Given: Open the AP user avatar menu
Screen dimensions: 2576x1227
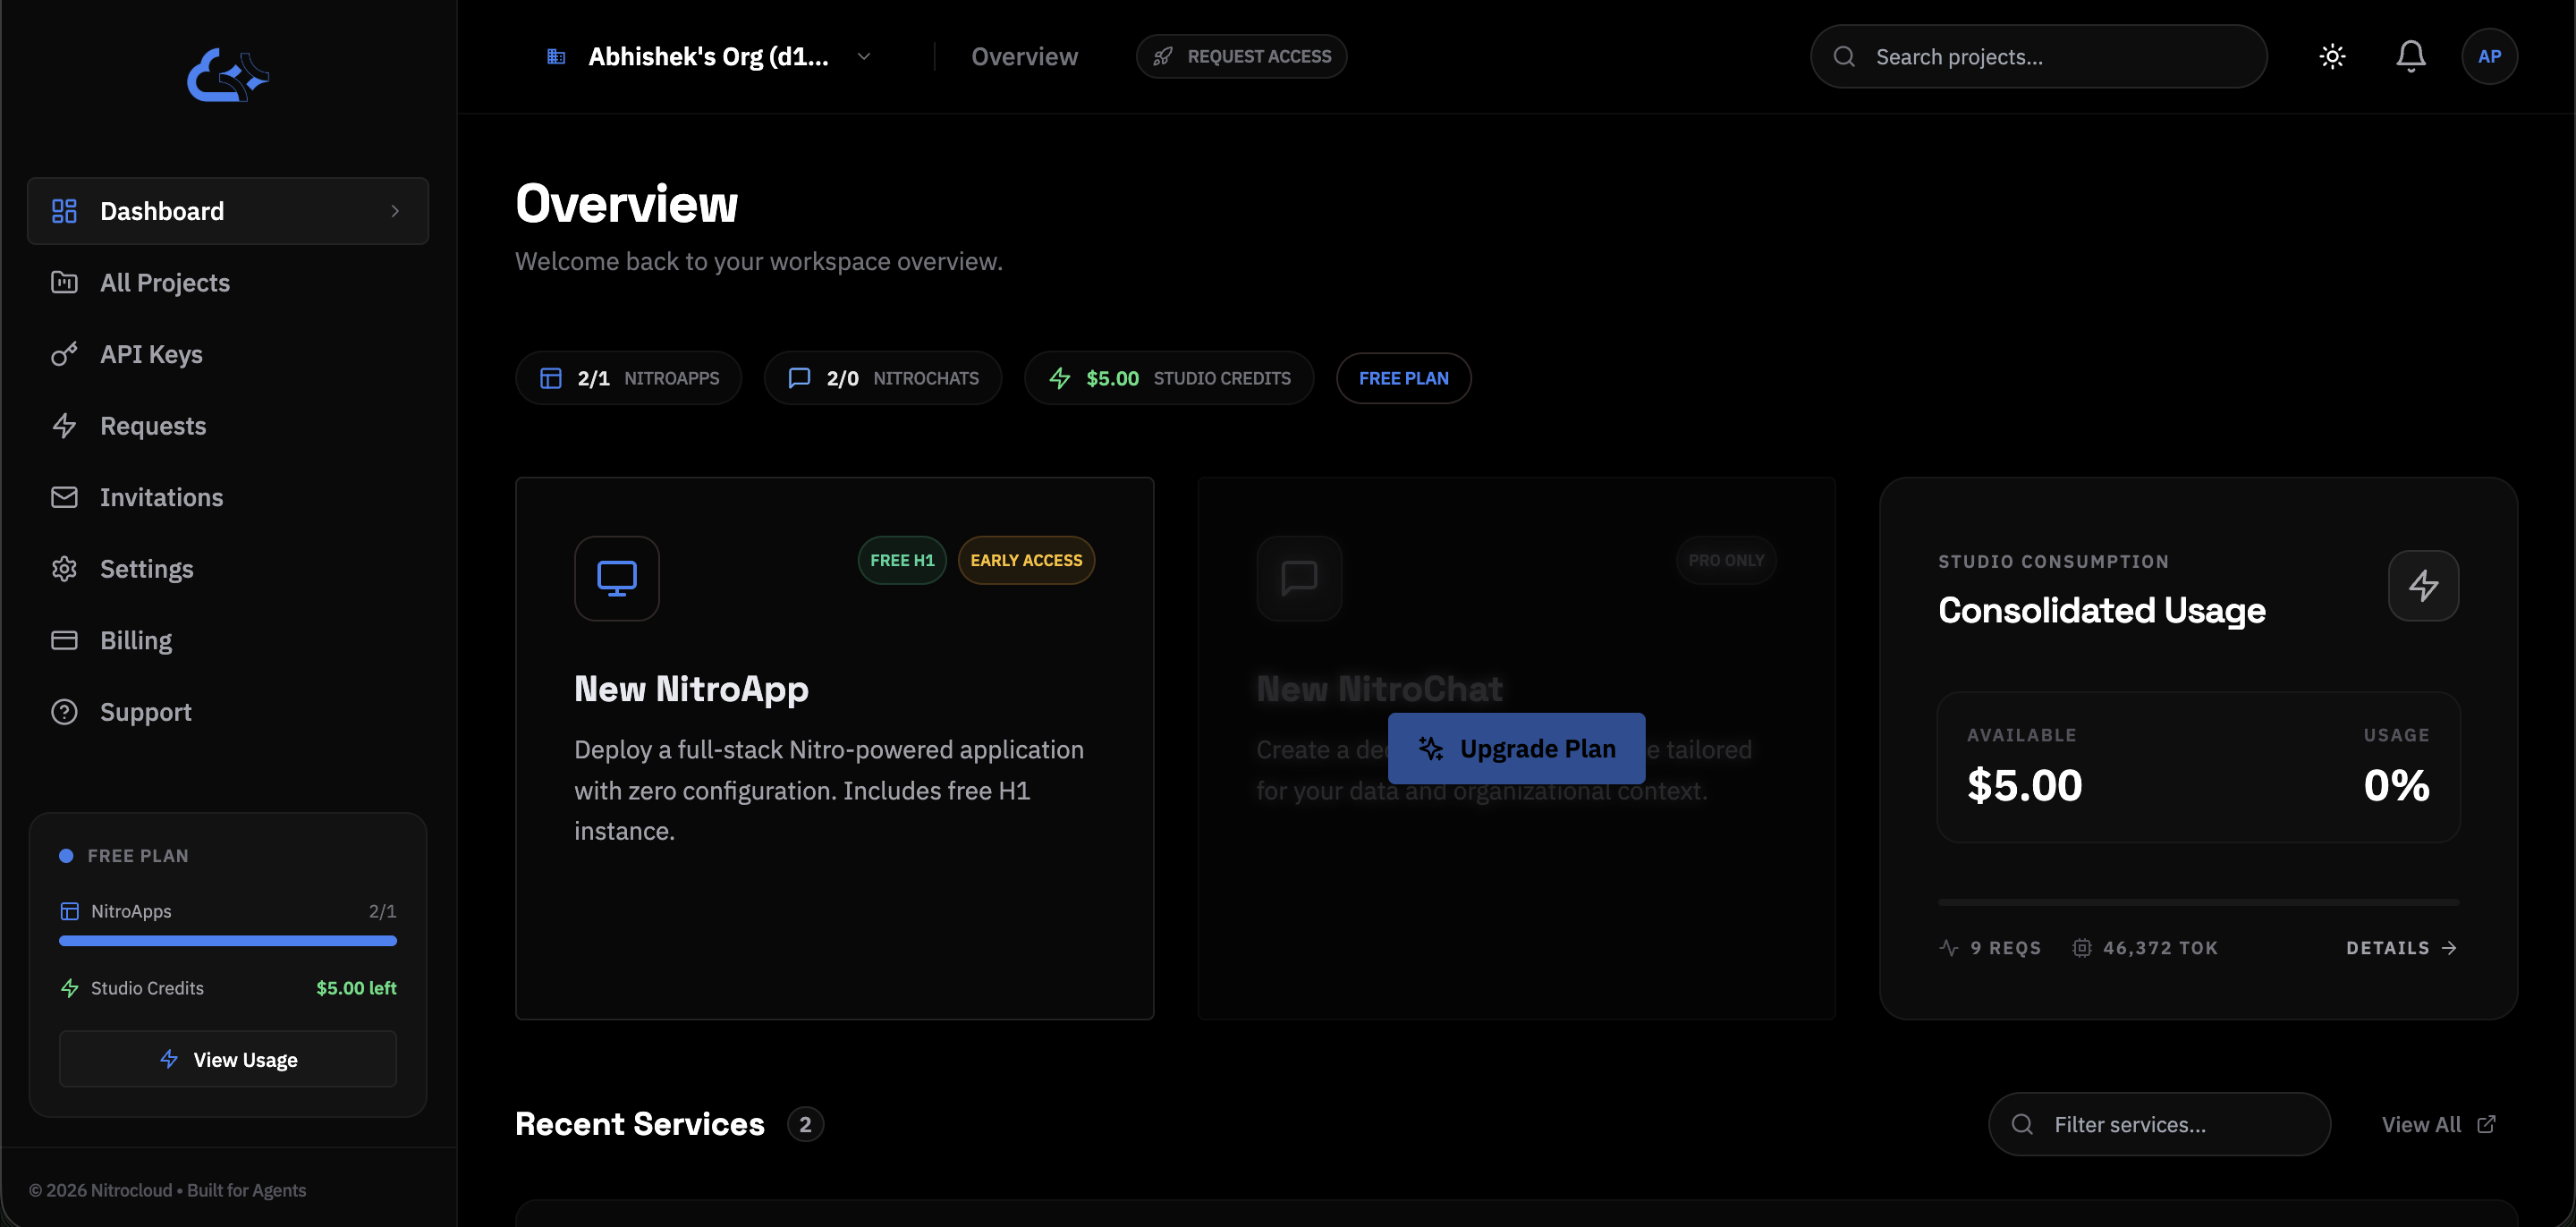Looking at the screenshot, I should click(2489, 57).
